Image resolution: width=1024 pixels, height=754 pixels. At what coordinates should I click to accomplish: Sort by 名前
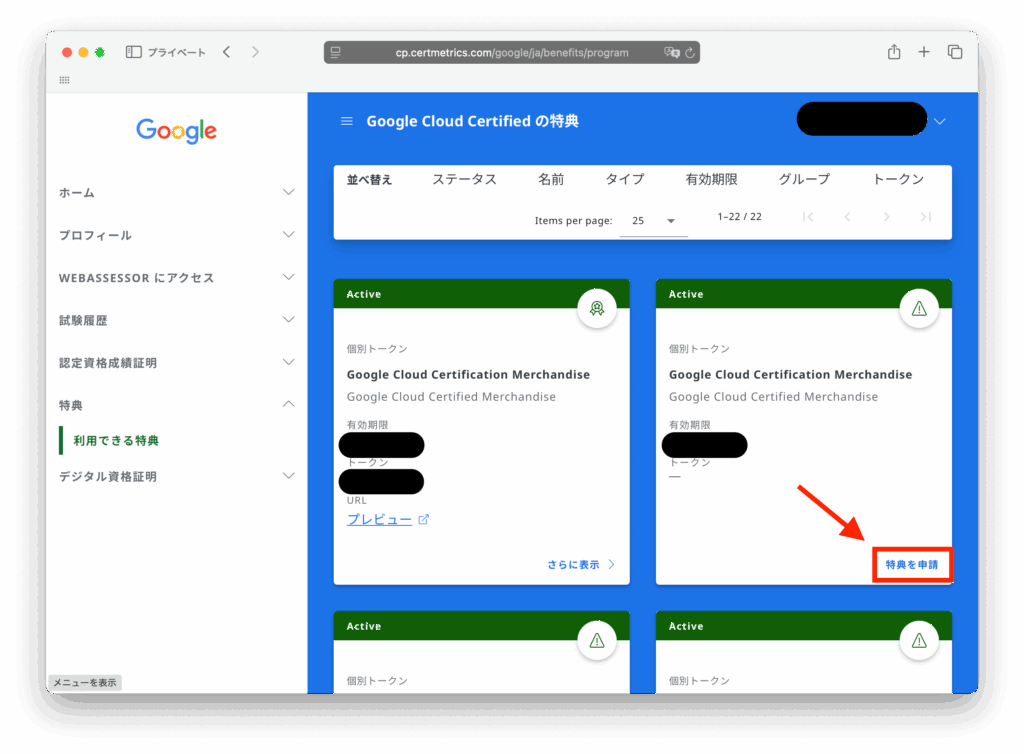[551, 180]
